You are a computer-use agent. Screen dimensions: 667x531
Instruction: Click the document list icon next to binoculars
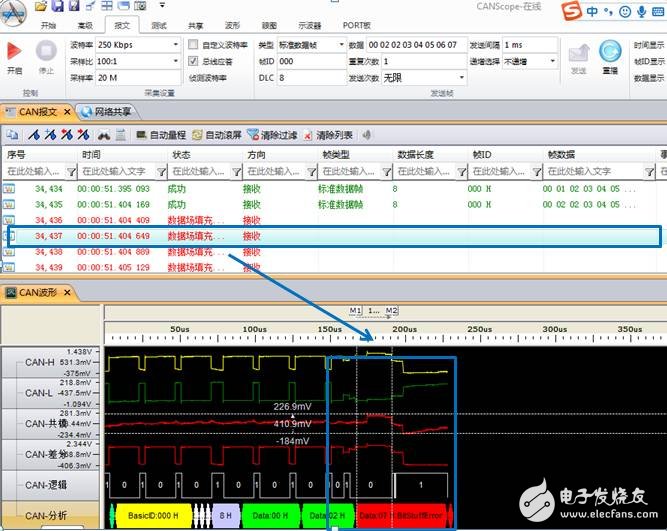(x=121, y=135)
